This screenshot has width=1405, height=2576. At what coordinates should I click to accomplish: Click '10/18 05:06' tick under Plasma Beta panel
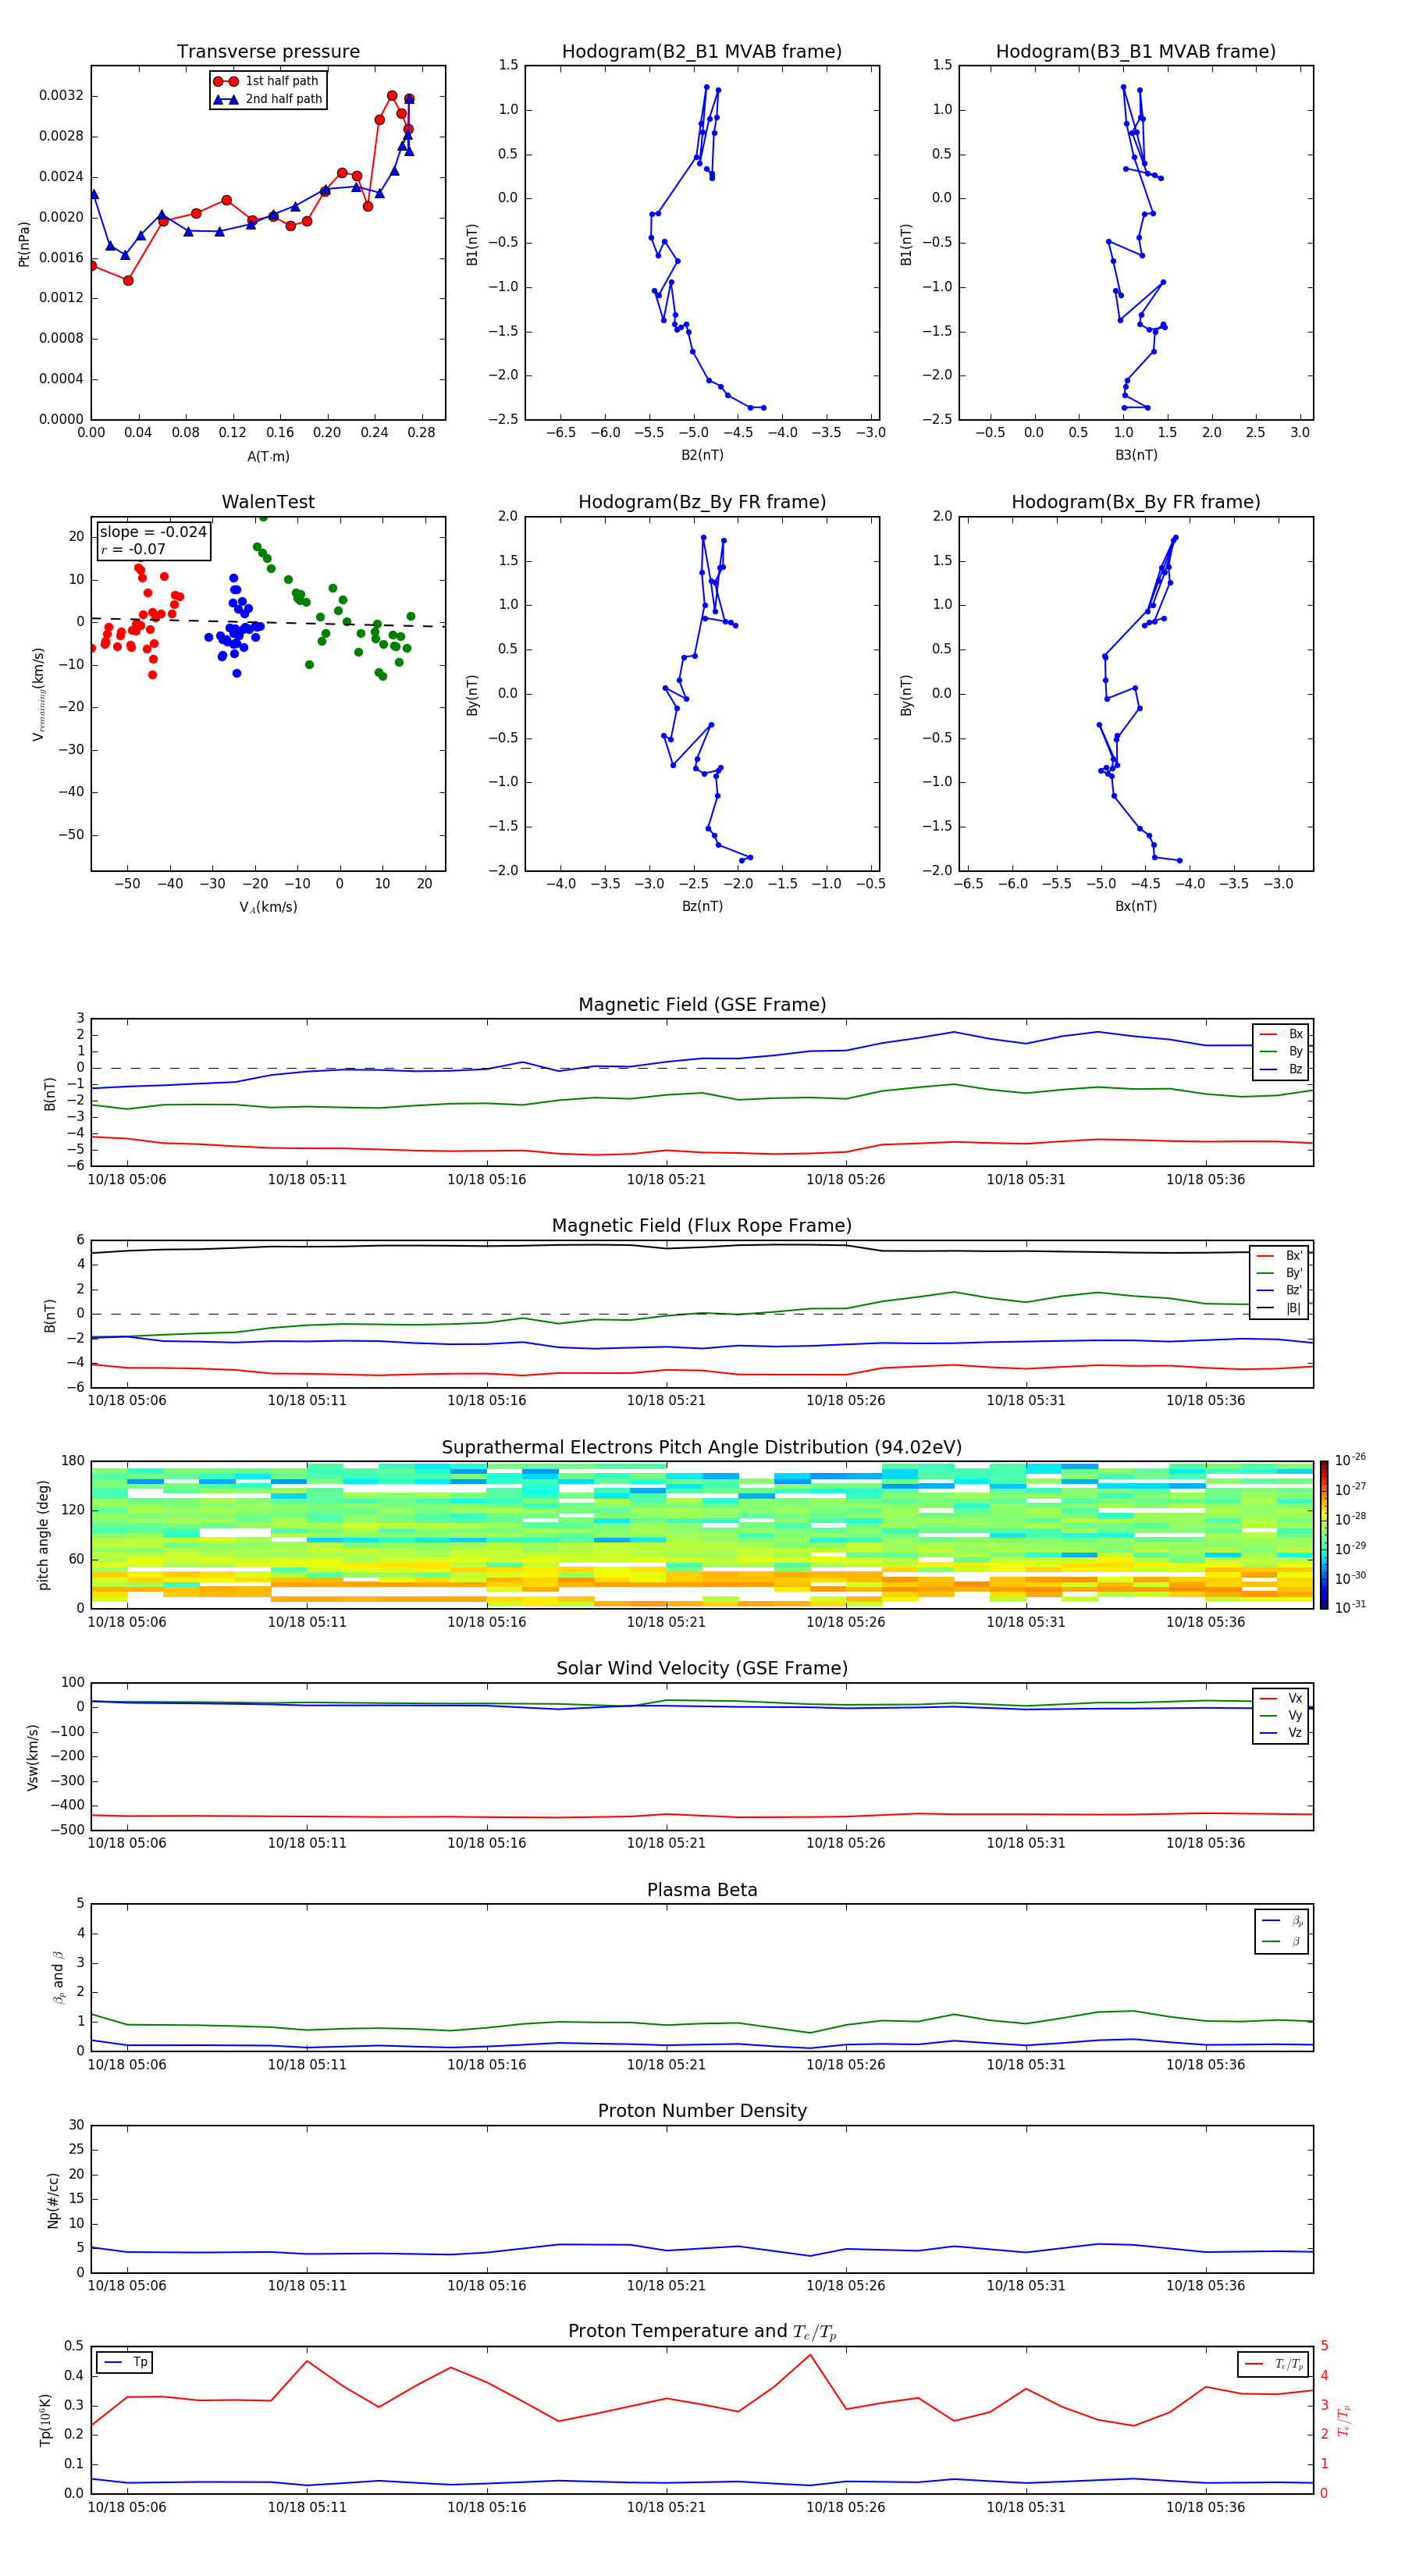pyautogui.click(x=127, y=2064)
